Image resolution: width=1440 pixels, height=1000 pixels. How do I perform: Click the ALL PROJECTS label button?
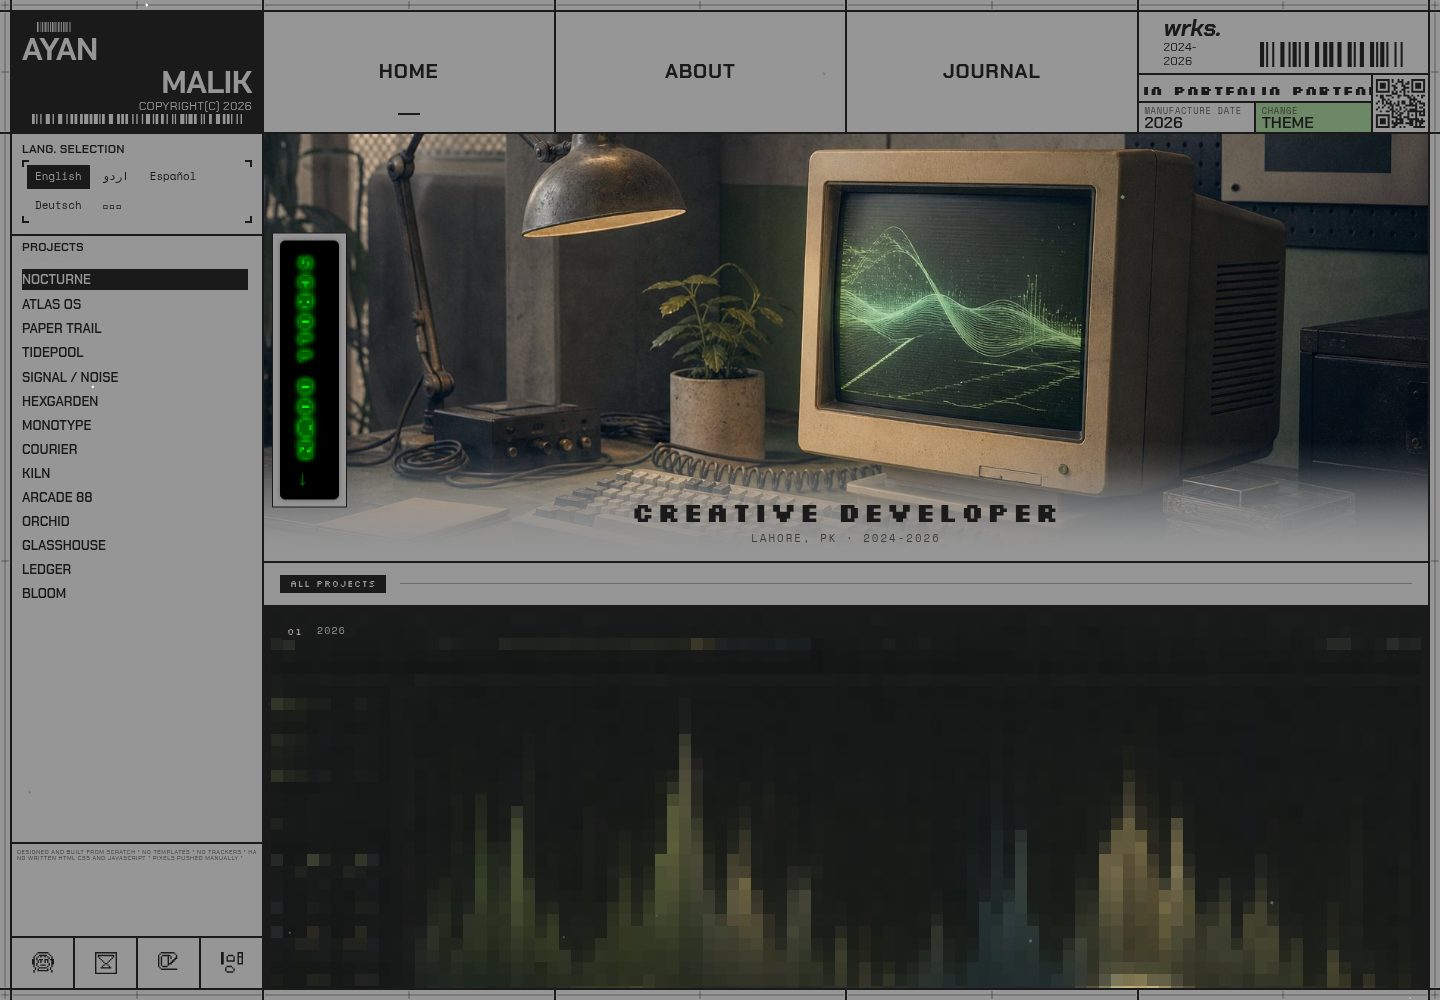pos(333,584)
